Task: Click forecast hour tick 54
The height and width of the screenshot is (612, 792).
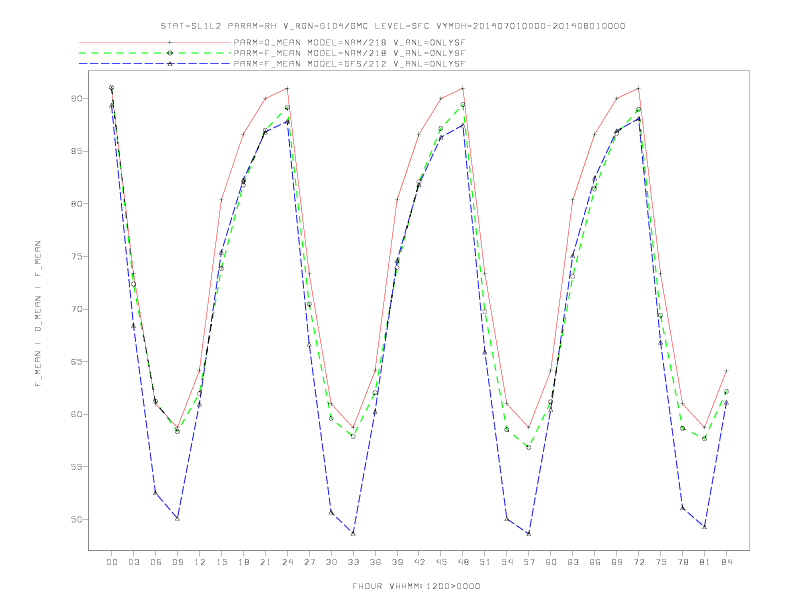Action: pyautogui.click(x=507, y=562)
